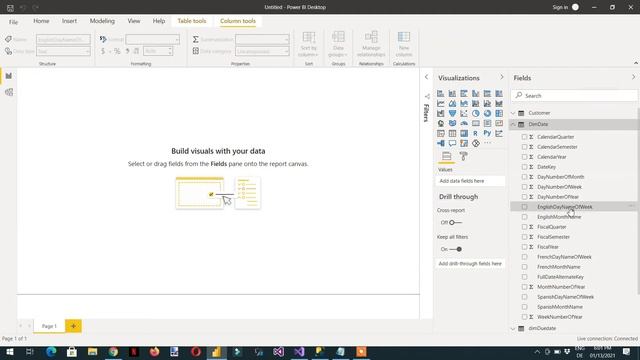Choose the area chart visualization
640x360 pixels.
(452, 104)
